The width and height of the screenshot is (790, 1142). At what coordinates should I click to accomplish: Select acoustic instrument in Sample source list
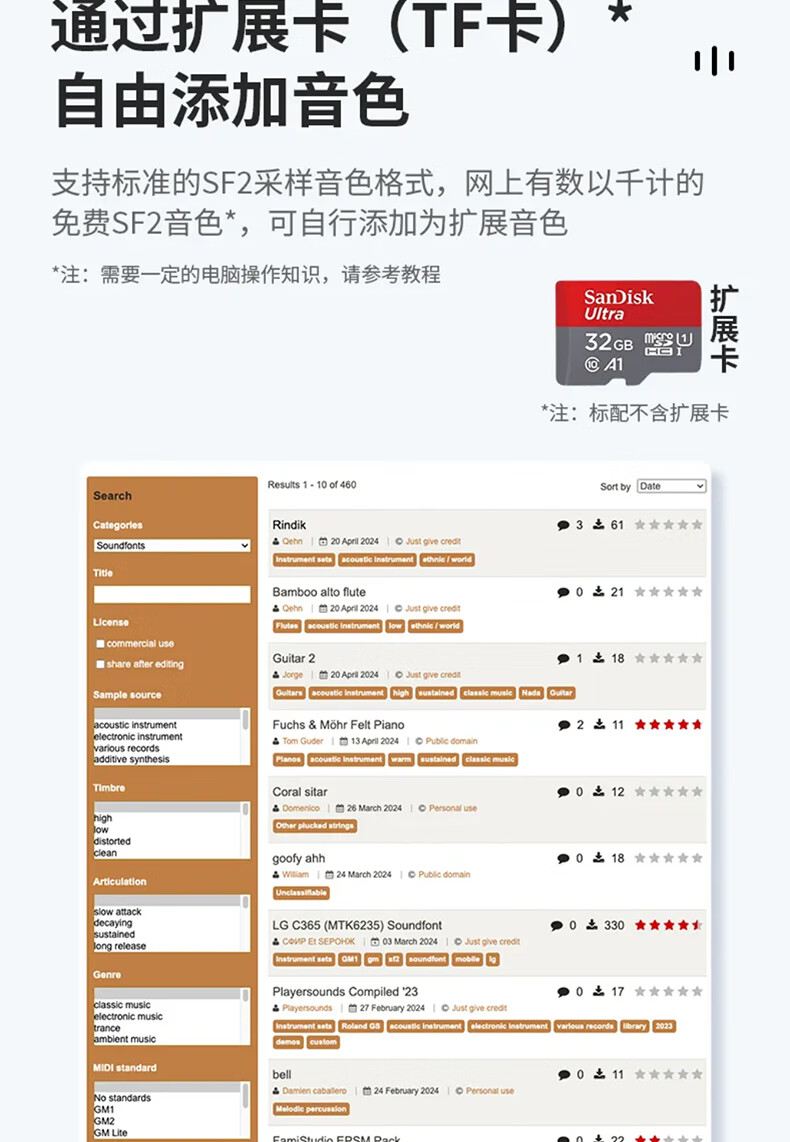click(x=135, y=725)
